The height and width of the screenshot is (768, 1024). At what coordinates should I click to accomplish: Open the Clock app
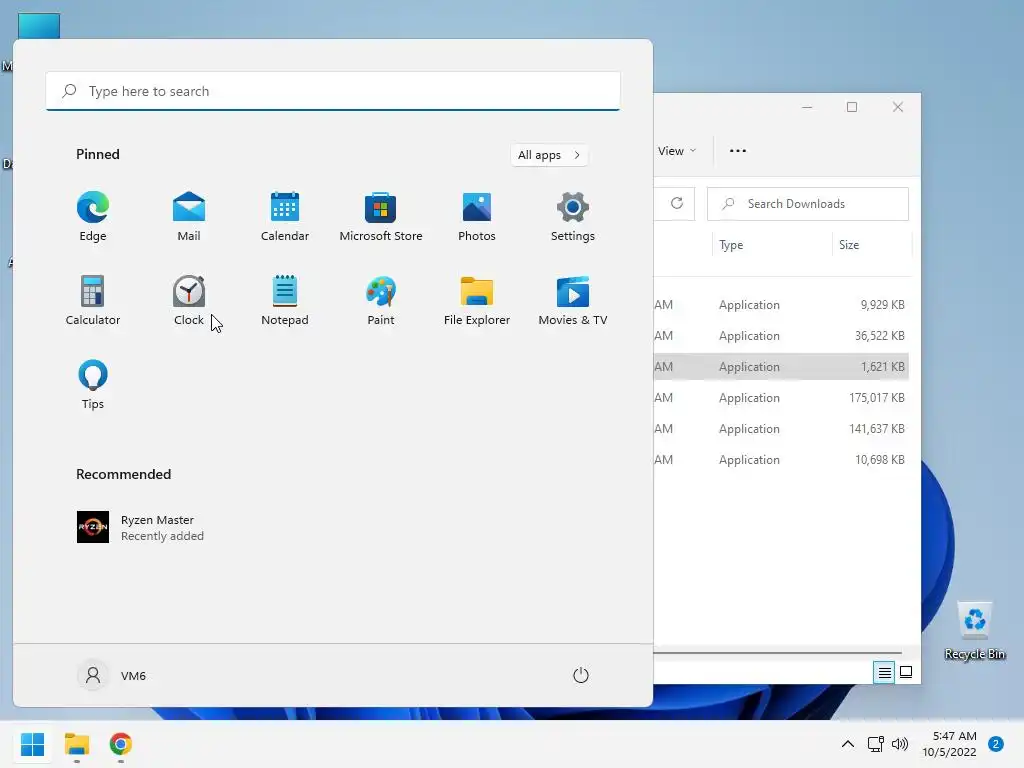click(x=189, y=301)
